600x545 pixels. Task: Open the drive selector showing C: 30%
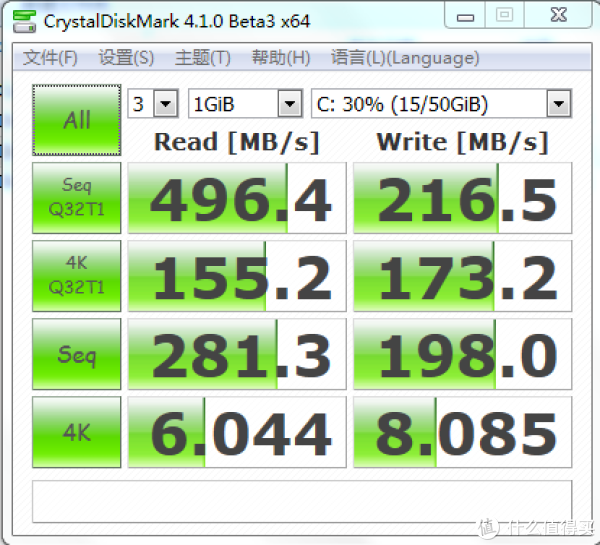442,103
